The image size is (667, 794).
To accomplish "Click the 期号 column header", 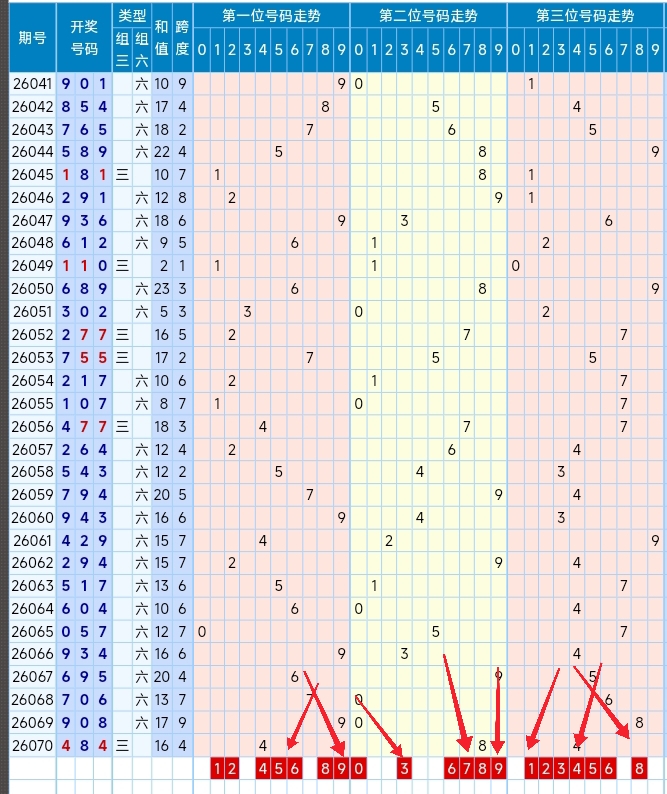I will pyautogui.click(x=32, y=37).
